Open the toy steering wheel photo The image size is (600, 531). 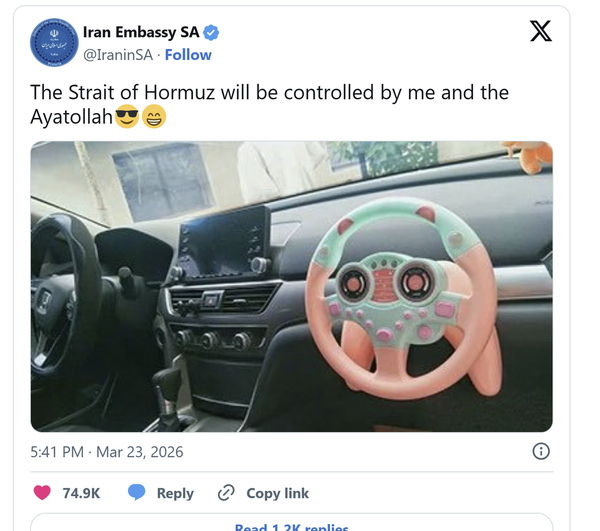pos(292,287)
